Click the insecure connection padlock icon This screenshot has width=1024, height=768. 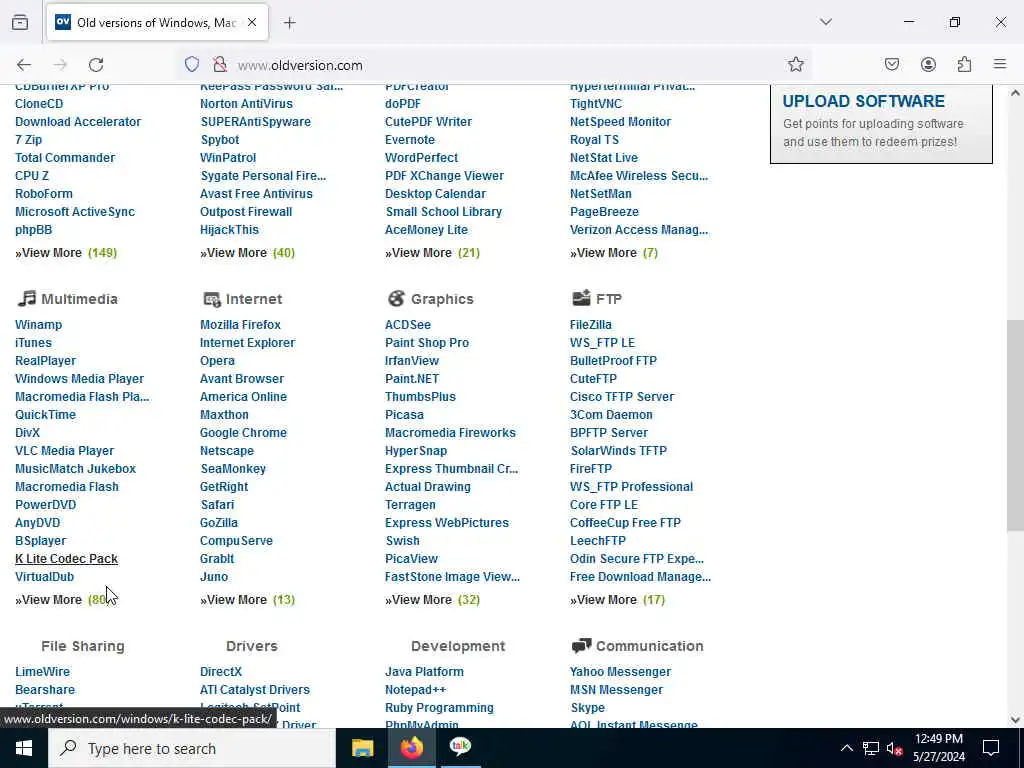coord(220,64)
